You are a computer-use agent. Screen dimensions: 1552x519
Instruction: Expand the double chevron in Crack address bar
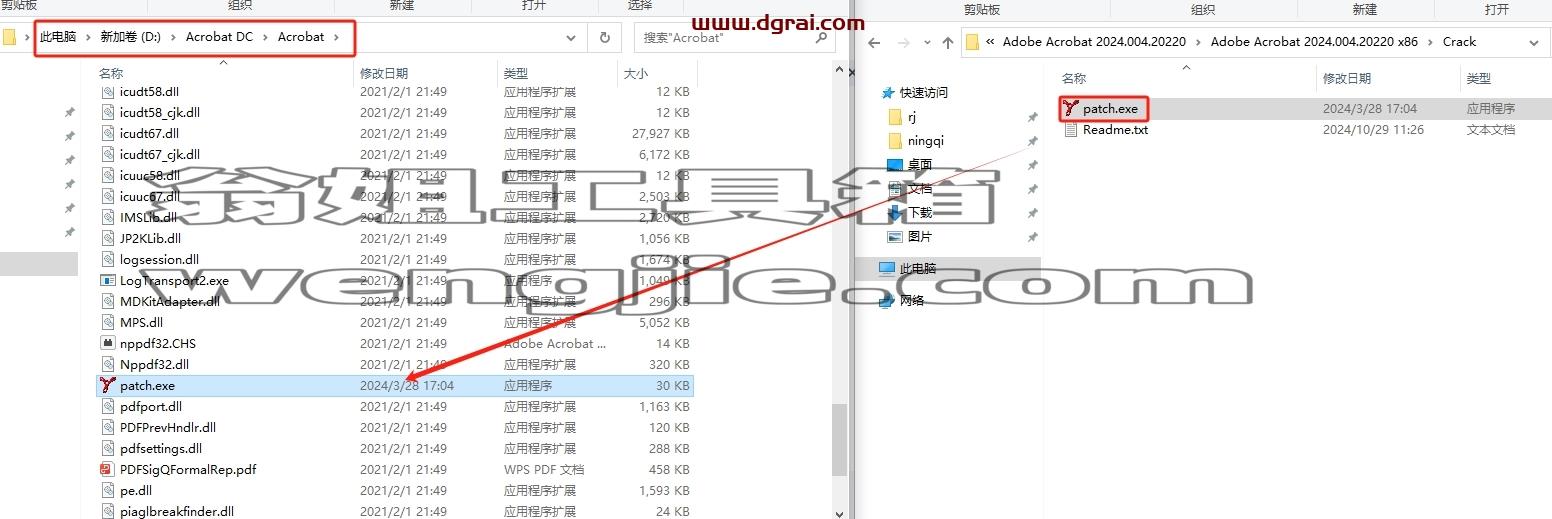point(990,42)
